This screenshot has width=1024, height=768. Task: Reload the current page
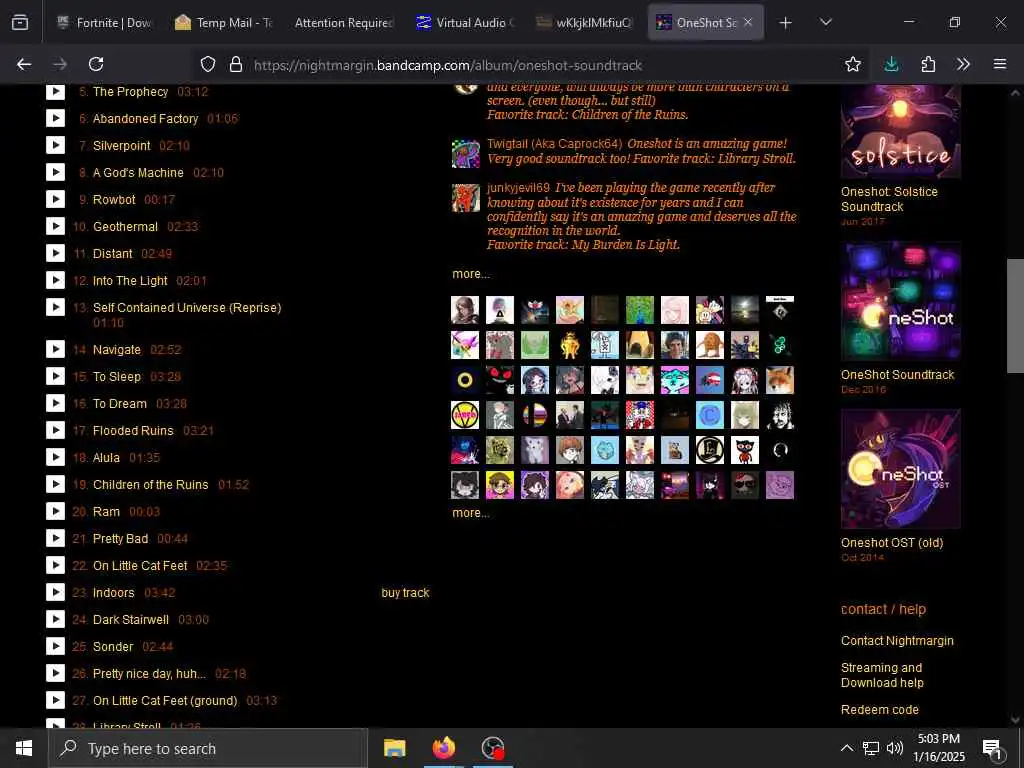(96, 64)
